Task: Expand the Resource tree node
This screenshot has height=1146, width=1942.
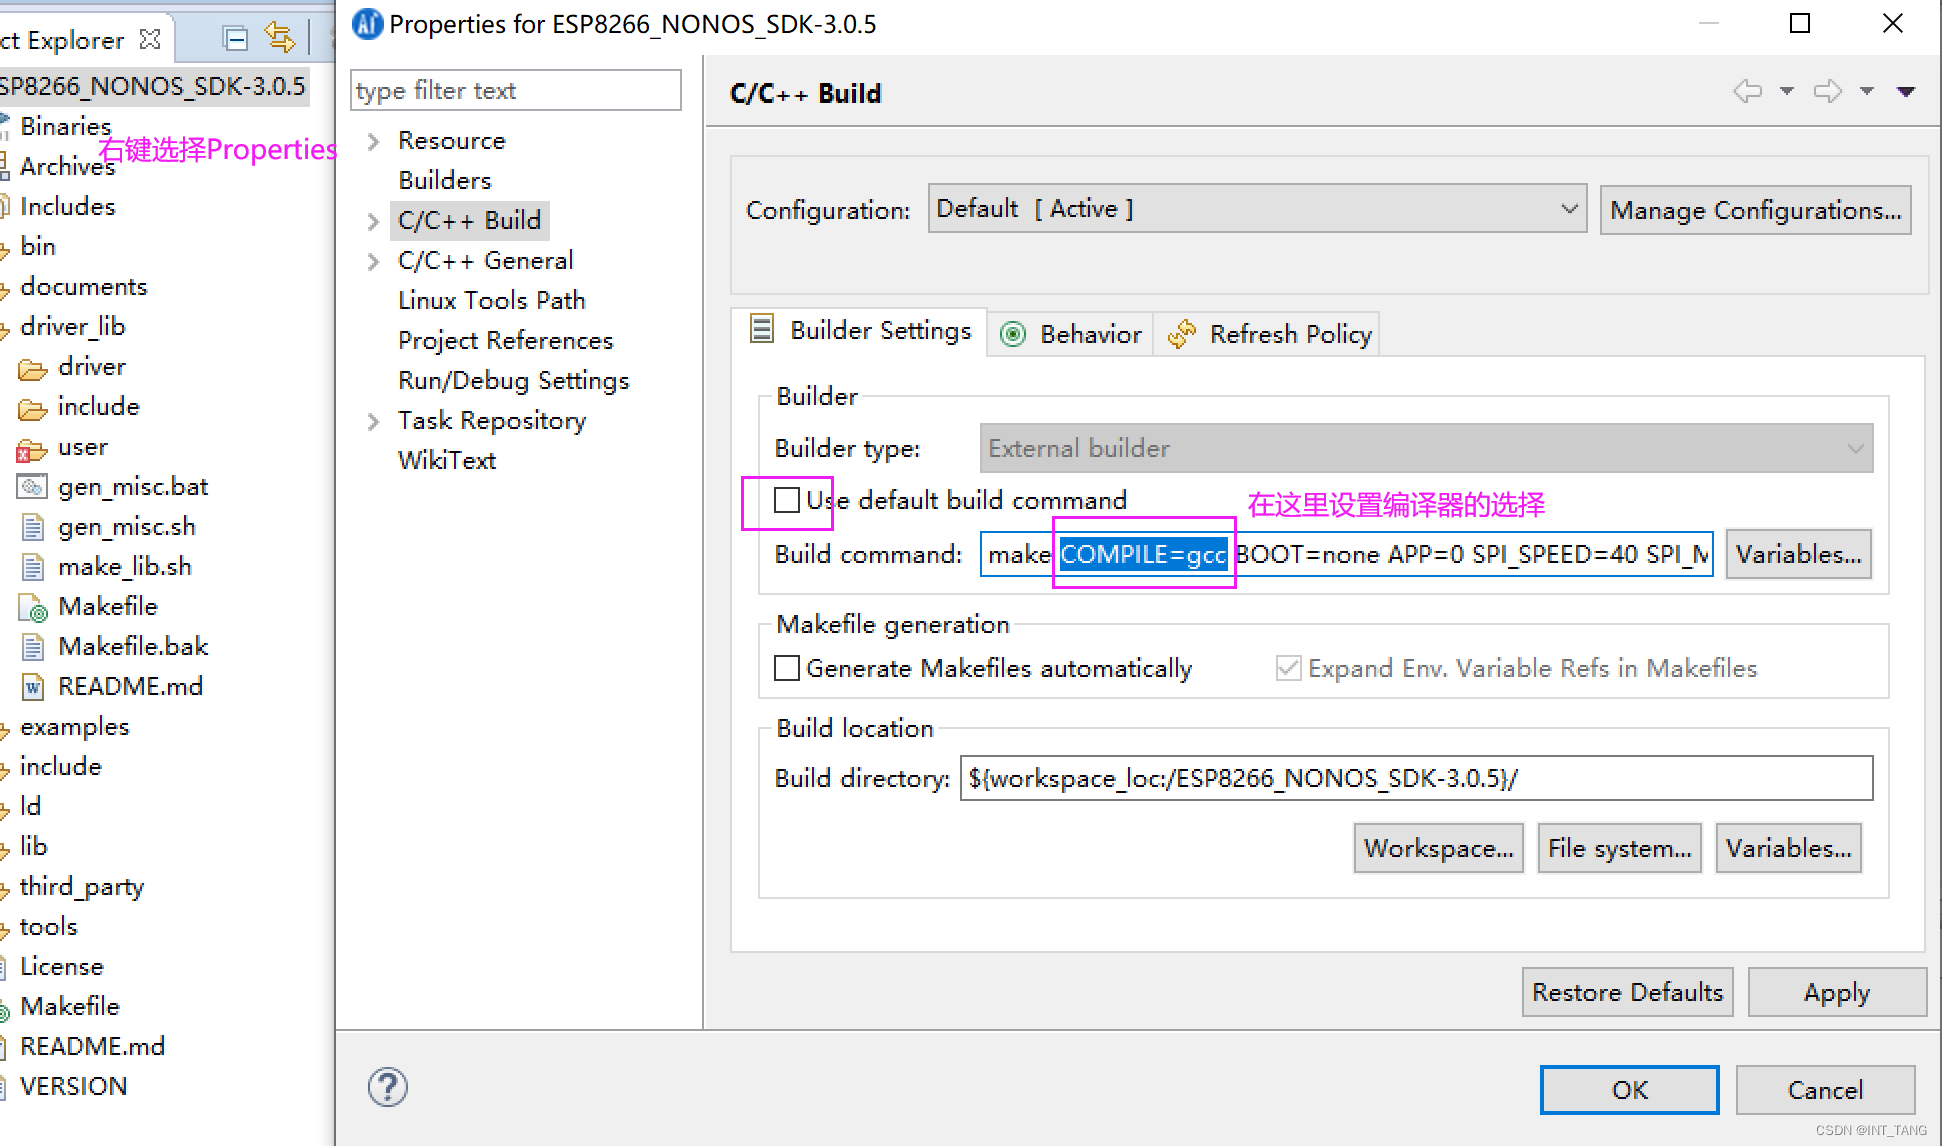Action: tap(373, 141)
